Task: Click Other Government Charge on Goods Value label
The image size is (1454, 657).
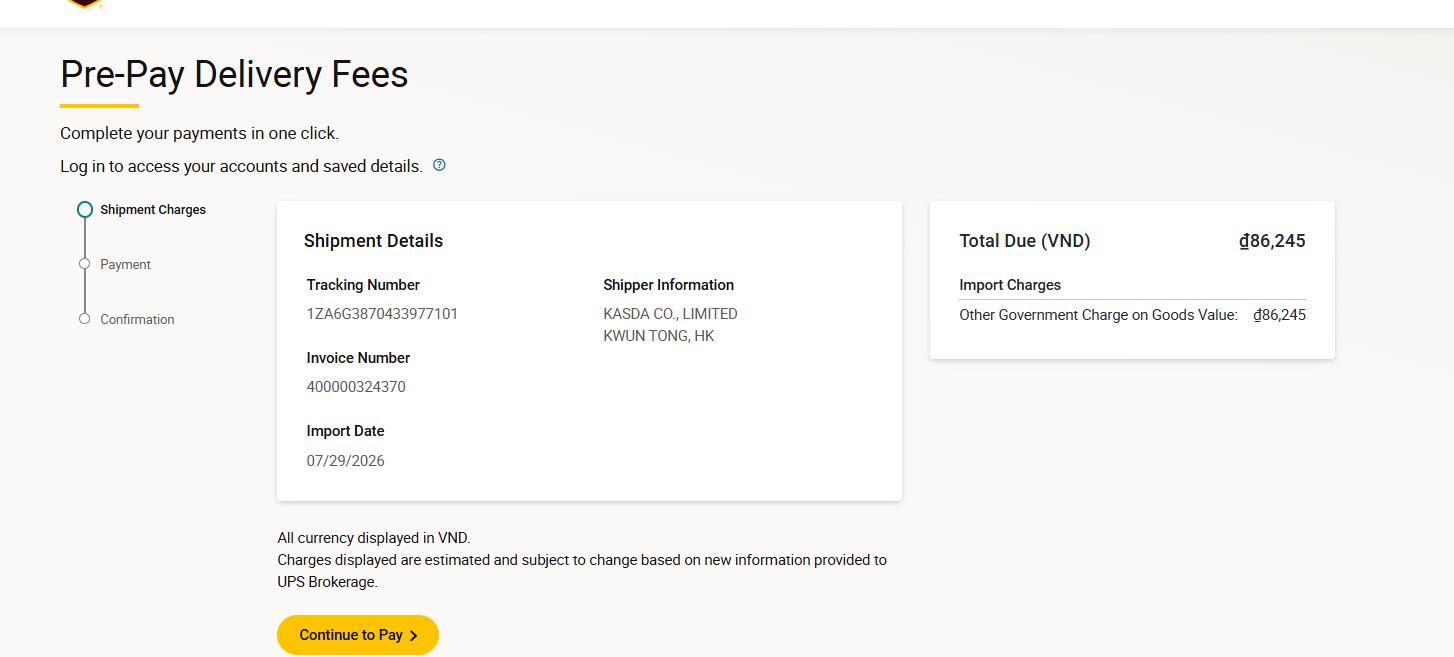Action: [x=1098, y=315]
